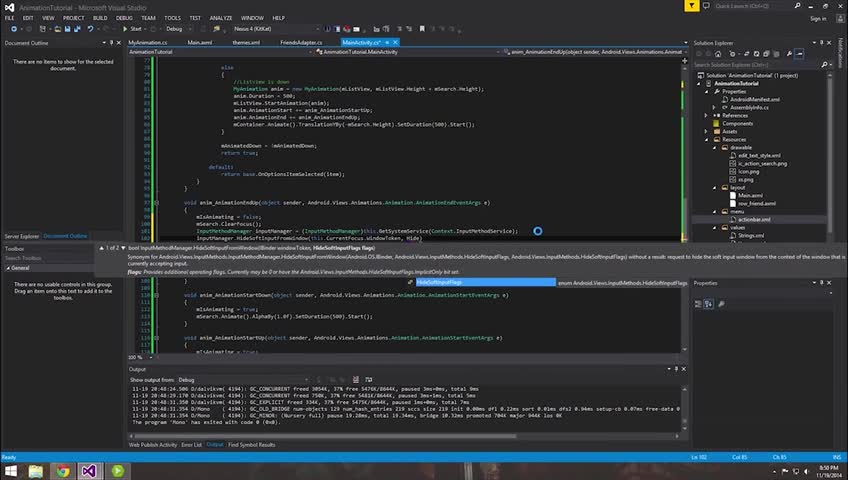Screen dimensions: 848x480
Task: Open the Solution Configurations Debug dropdown
Action: click(x=178, y=29)
